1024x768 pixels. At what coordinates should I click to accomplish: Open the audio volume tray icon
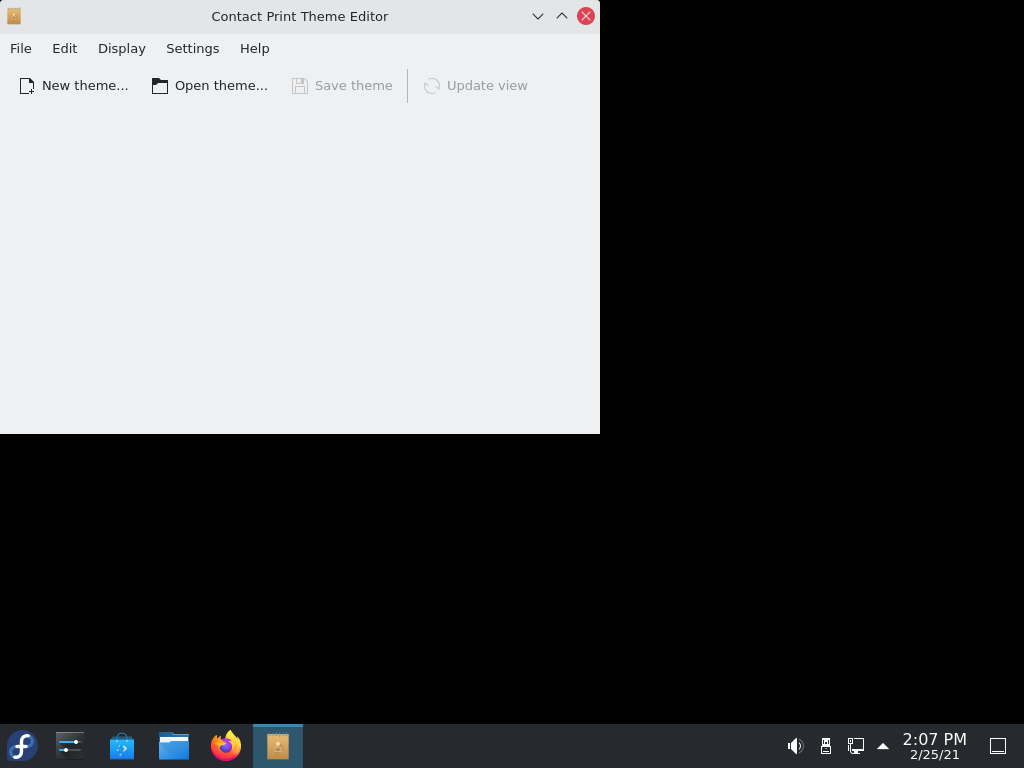point(795,746)
